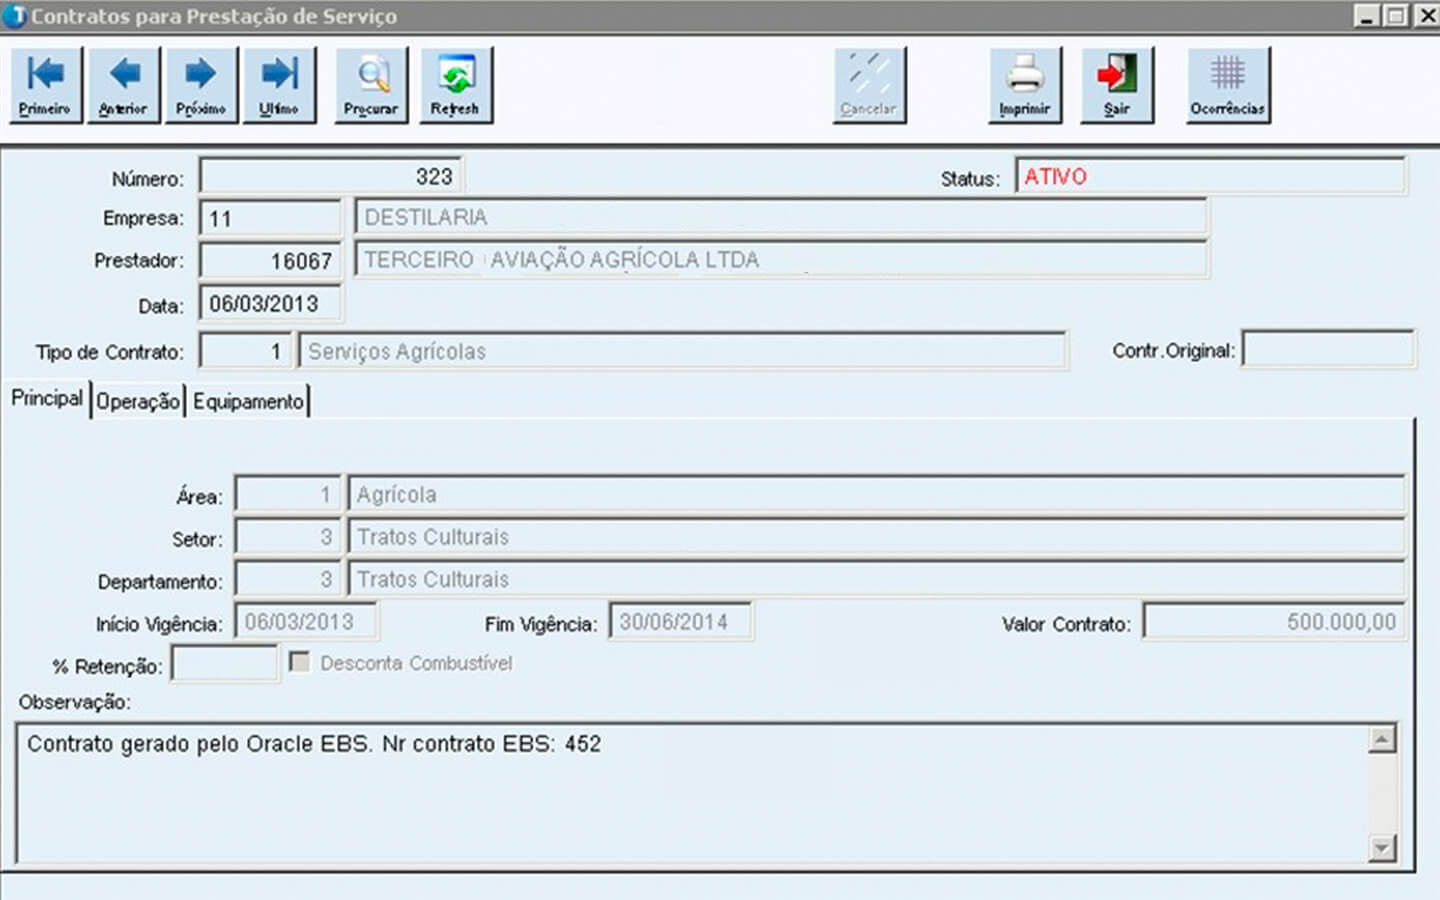The image size is (1440, 900).
Task: Go to first record with Primeiro
Action: pyautogui.click(x=45, y=85)
